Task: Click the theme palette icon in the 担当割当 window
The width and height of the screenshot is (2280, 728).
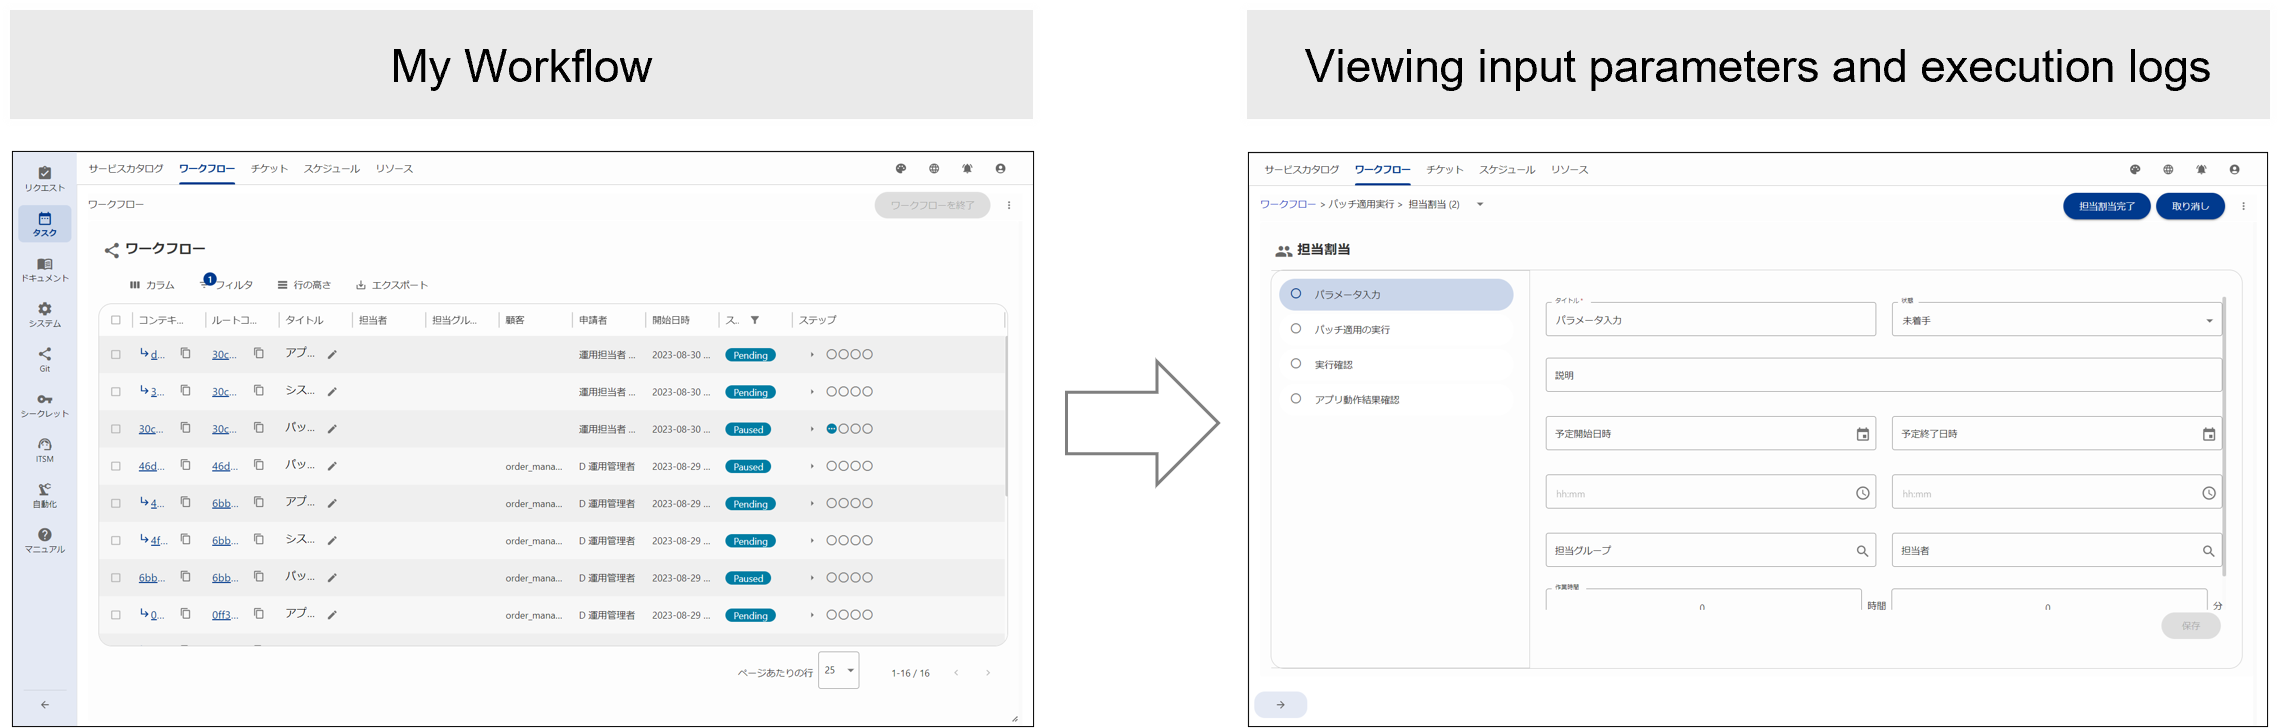Action: click(2134, 170)
